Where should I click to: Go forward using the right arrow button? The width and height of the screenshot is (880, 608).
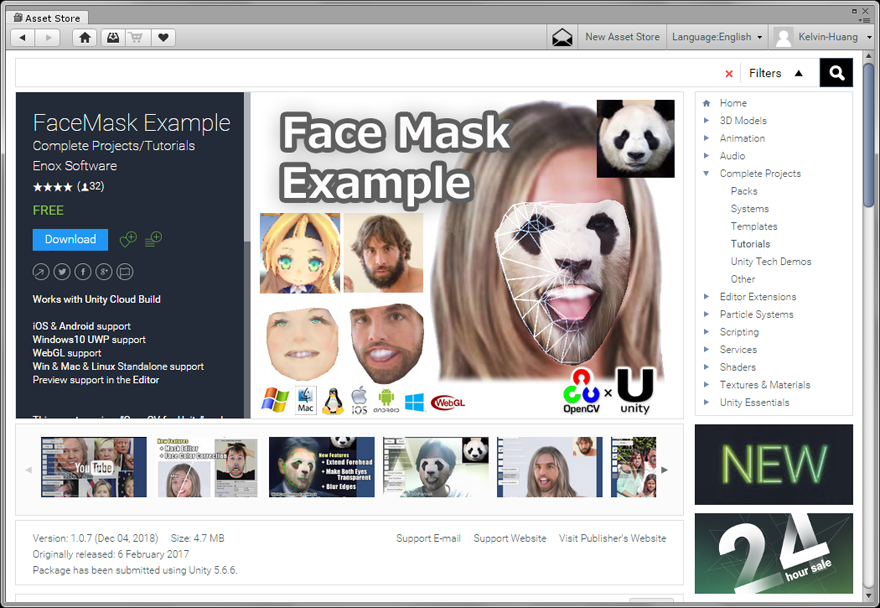click(x=48, y=38)
